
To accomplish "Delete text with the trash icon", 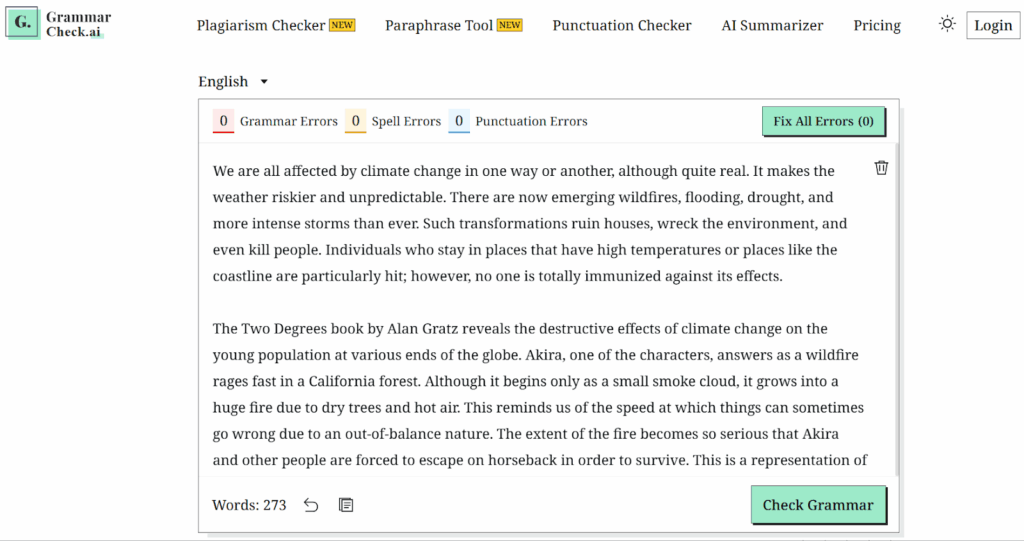I will click(881, 168).
